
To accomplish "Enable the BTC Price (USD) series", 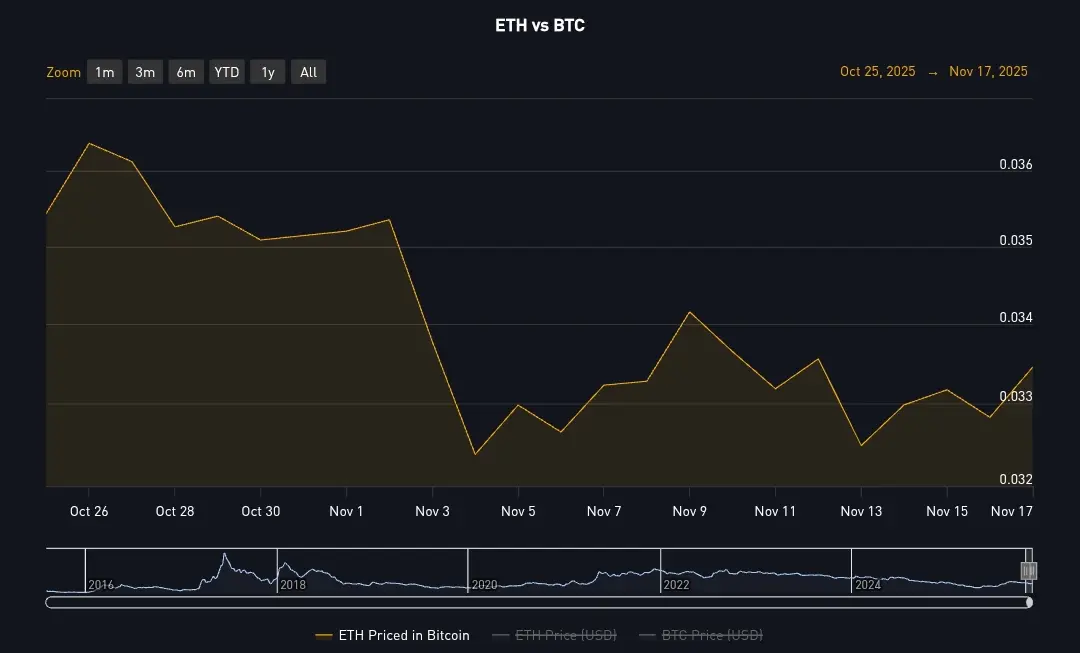I will [712, 635].
